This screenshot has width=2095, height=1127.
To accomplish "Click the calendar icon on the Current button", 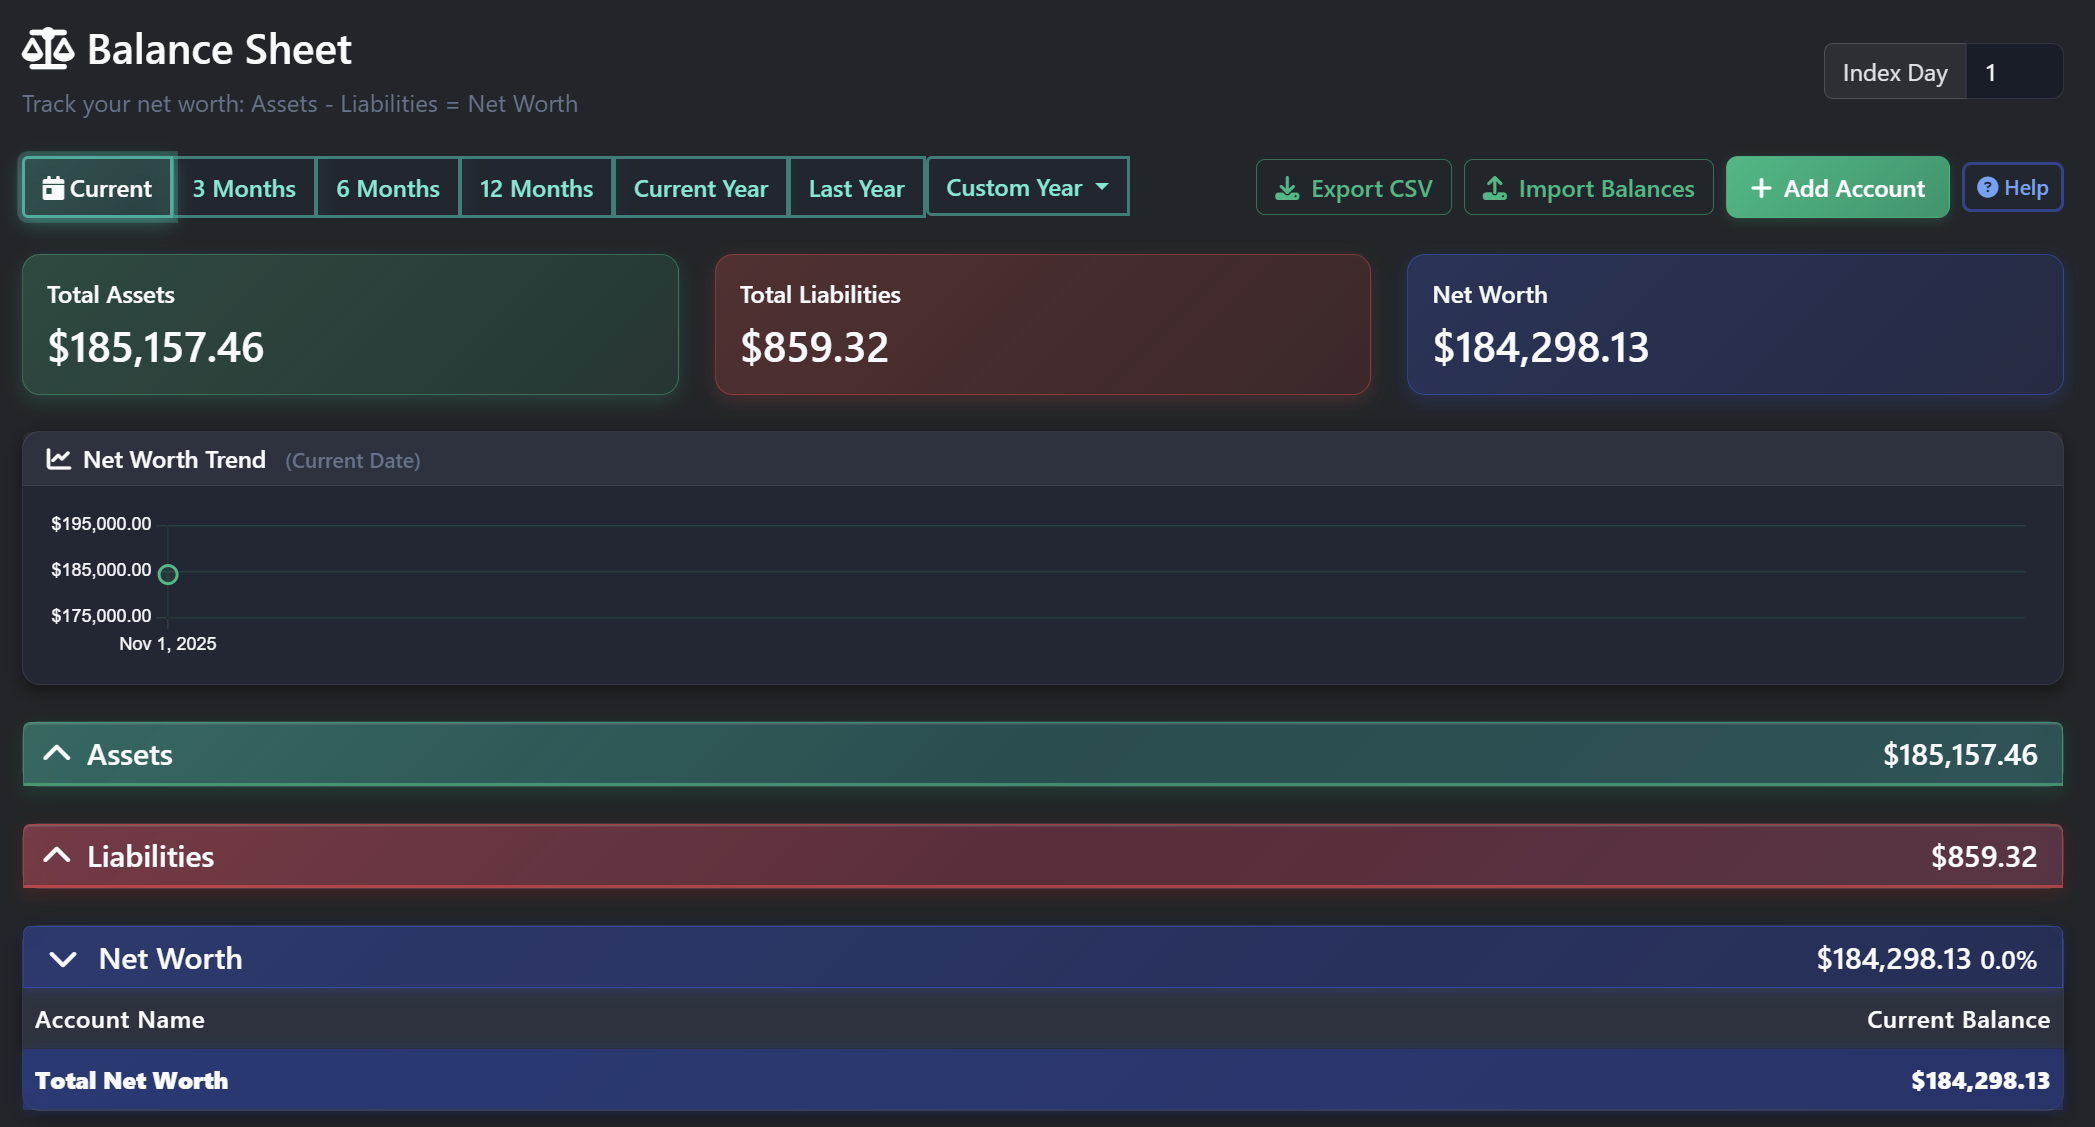I will click(x=53, y=187).
